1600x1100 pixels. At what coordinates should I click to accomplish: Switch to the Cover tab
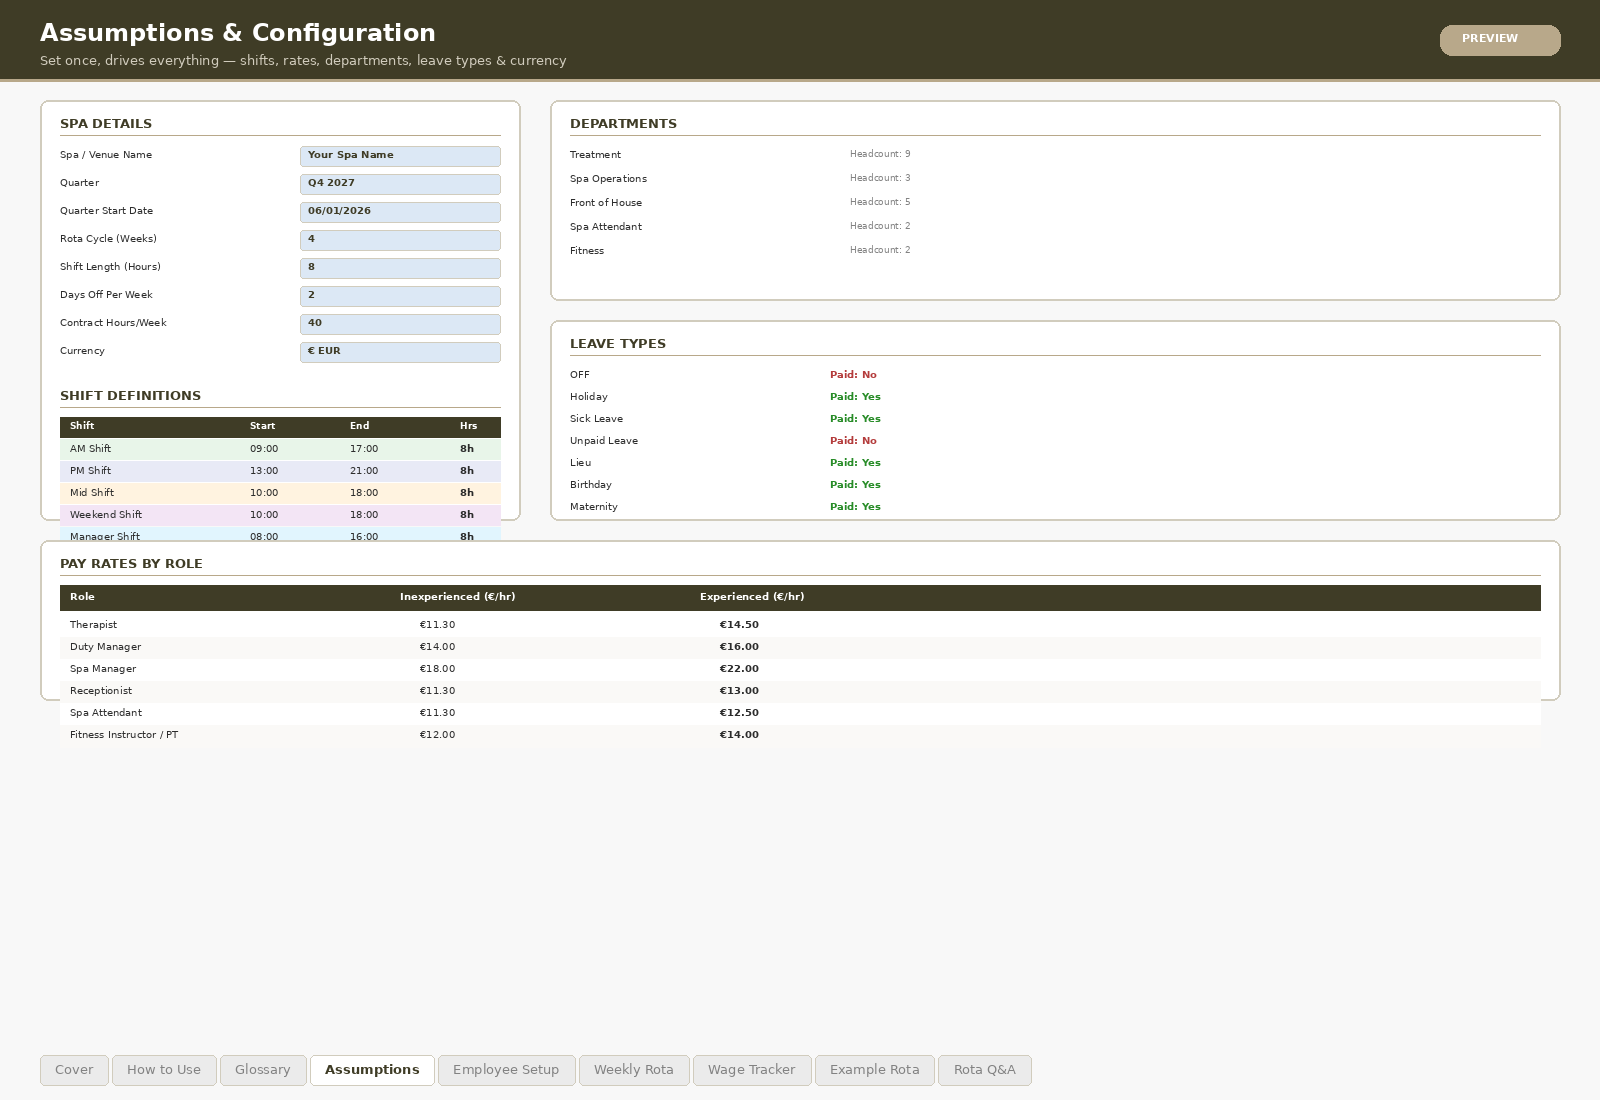tap(73, 1069)
